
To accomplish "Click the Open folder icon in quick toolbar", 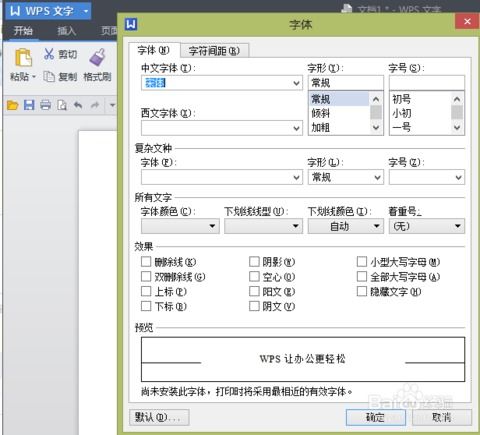I will (x=13, y=105).
